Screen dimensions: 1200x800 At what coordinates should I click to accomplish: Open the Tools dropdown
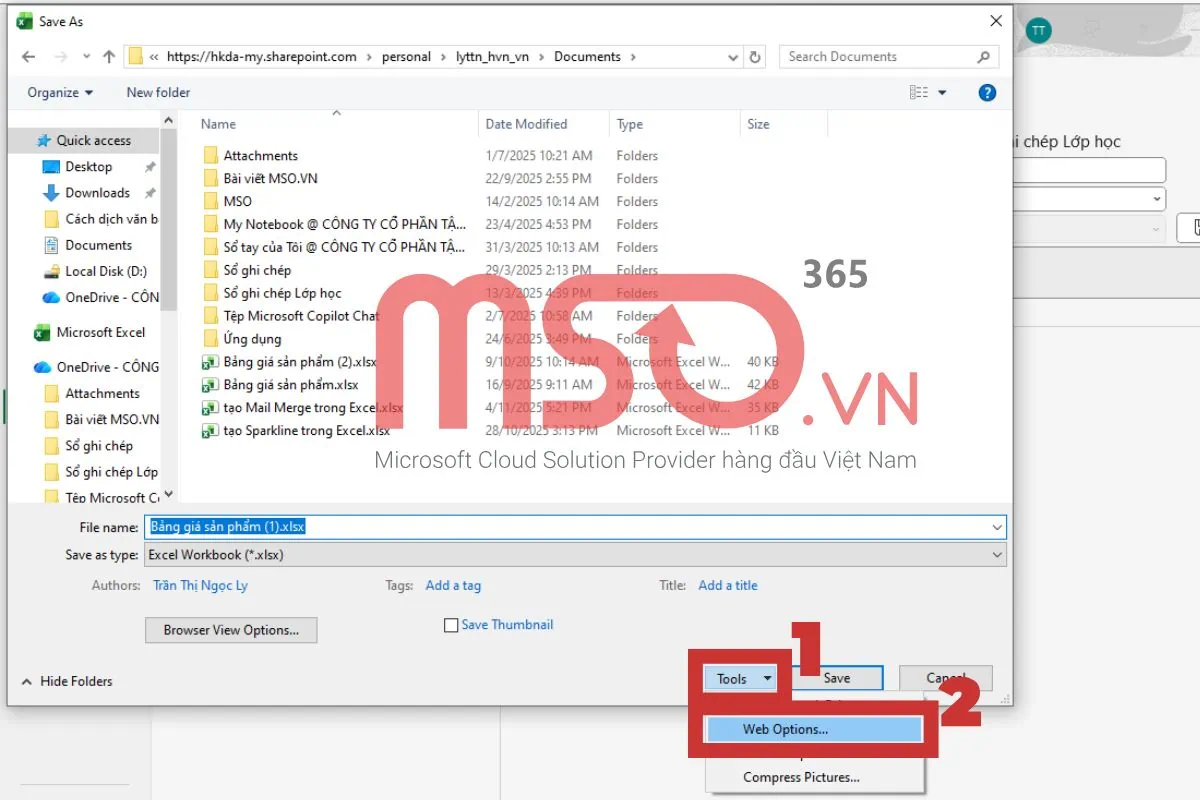point(740,678)
